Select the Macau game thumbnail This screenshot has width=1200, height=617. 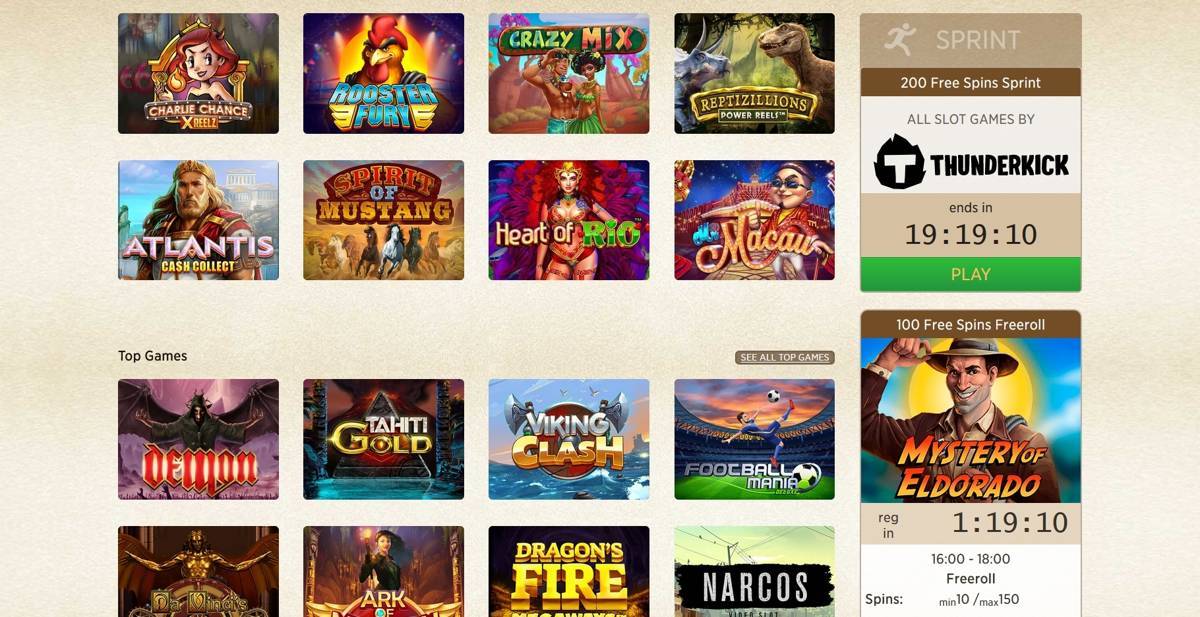[754, 220]
